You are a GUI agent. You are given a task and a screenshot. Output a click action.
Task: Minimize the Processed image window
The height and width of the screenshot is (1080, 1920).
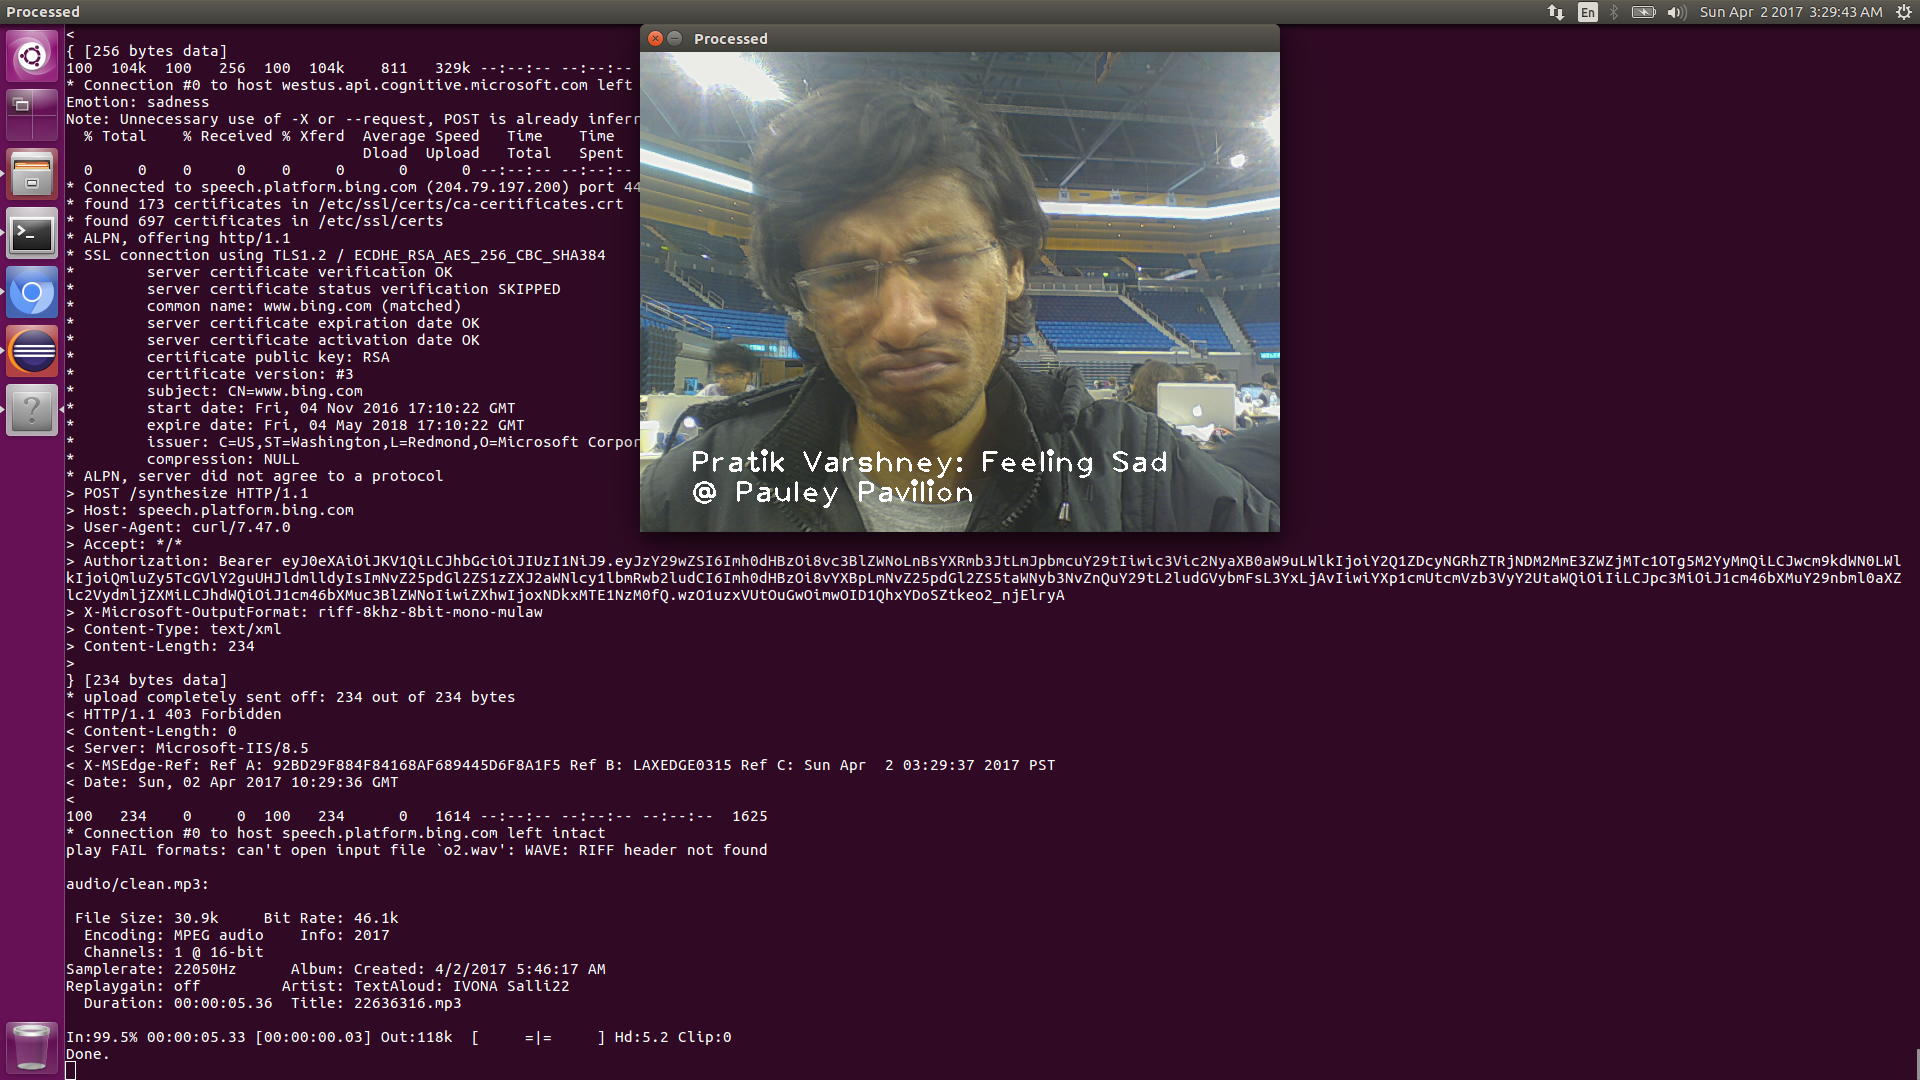675,38
